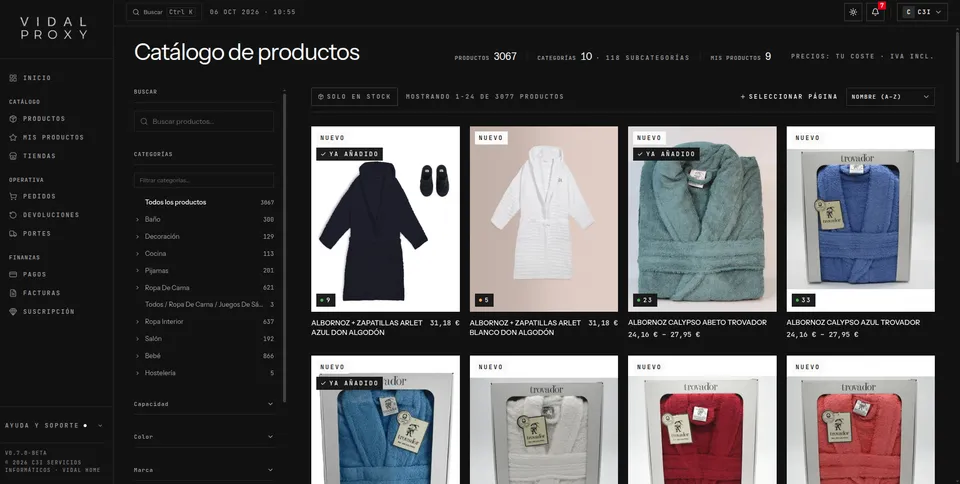The image size is (960, 484).
Task: Expand the Capacidad filter section
Action: point(204,404)
